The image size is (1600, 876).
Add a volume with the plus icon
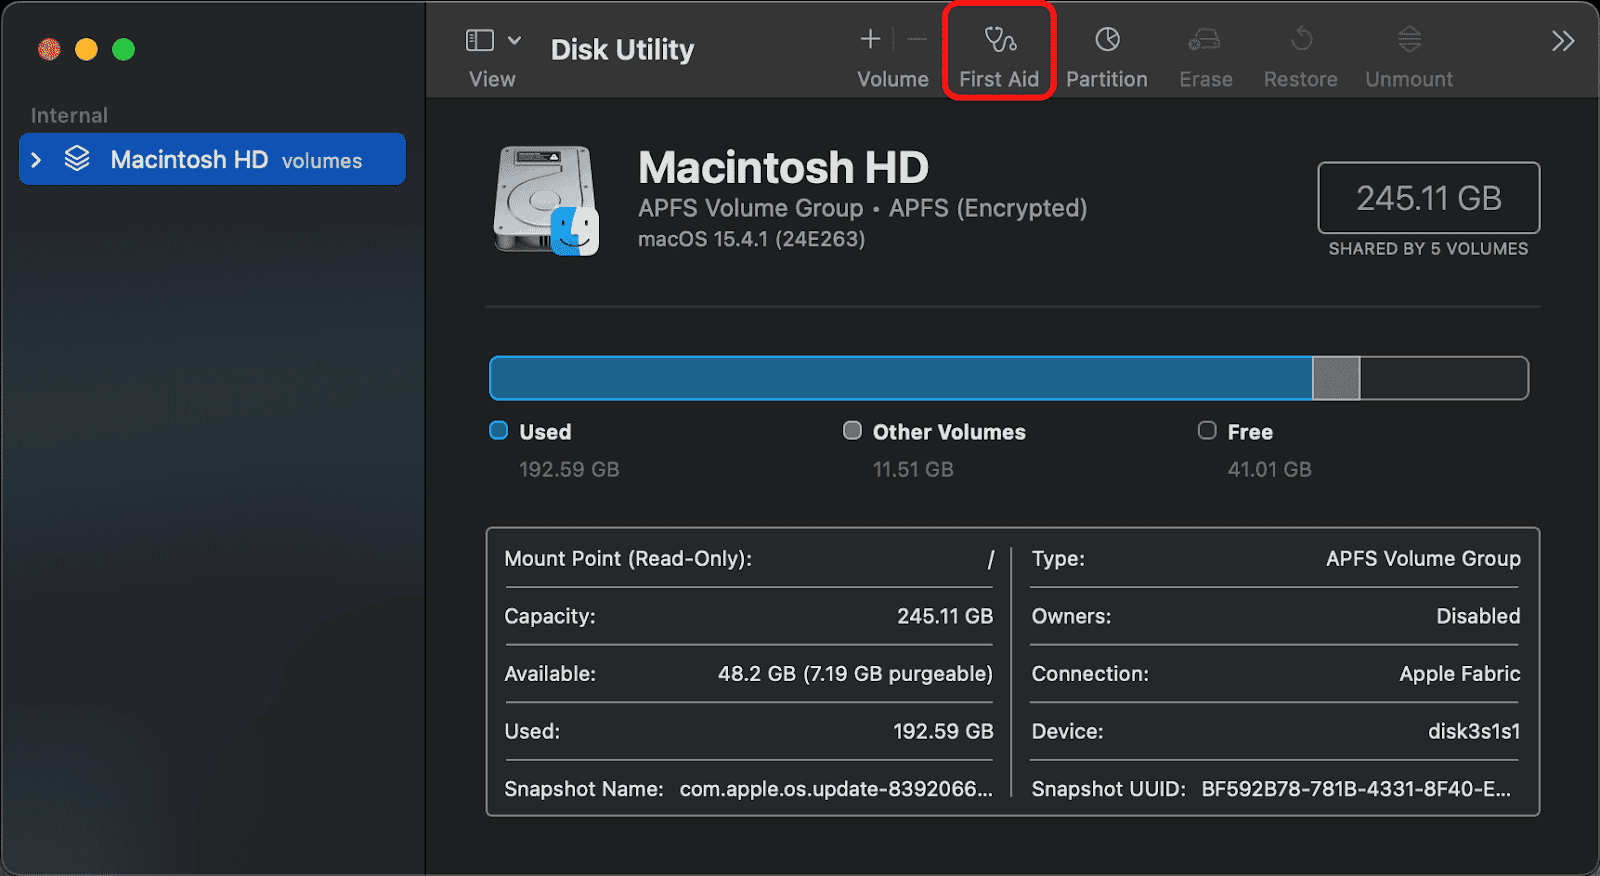870,40
